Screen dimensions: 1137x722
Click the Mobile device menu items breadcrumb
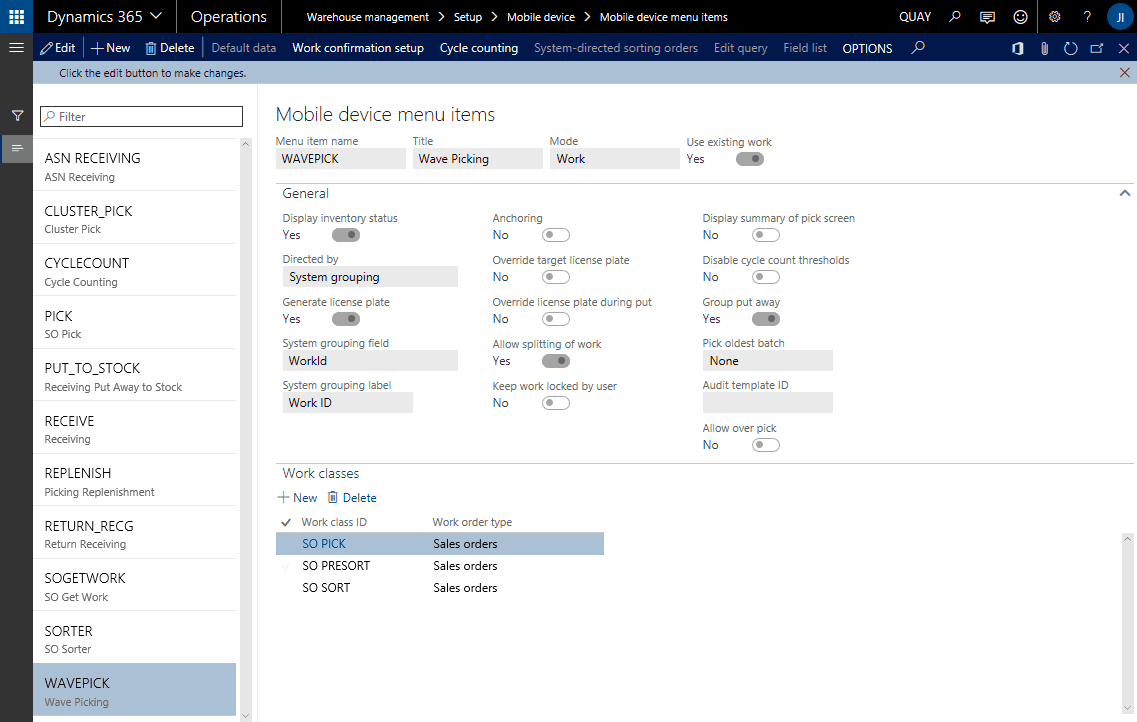point(663,17)
